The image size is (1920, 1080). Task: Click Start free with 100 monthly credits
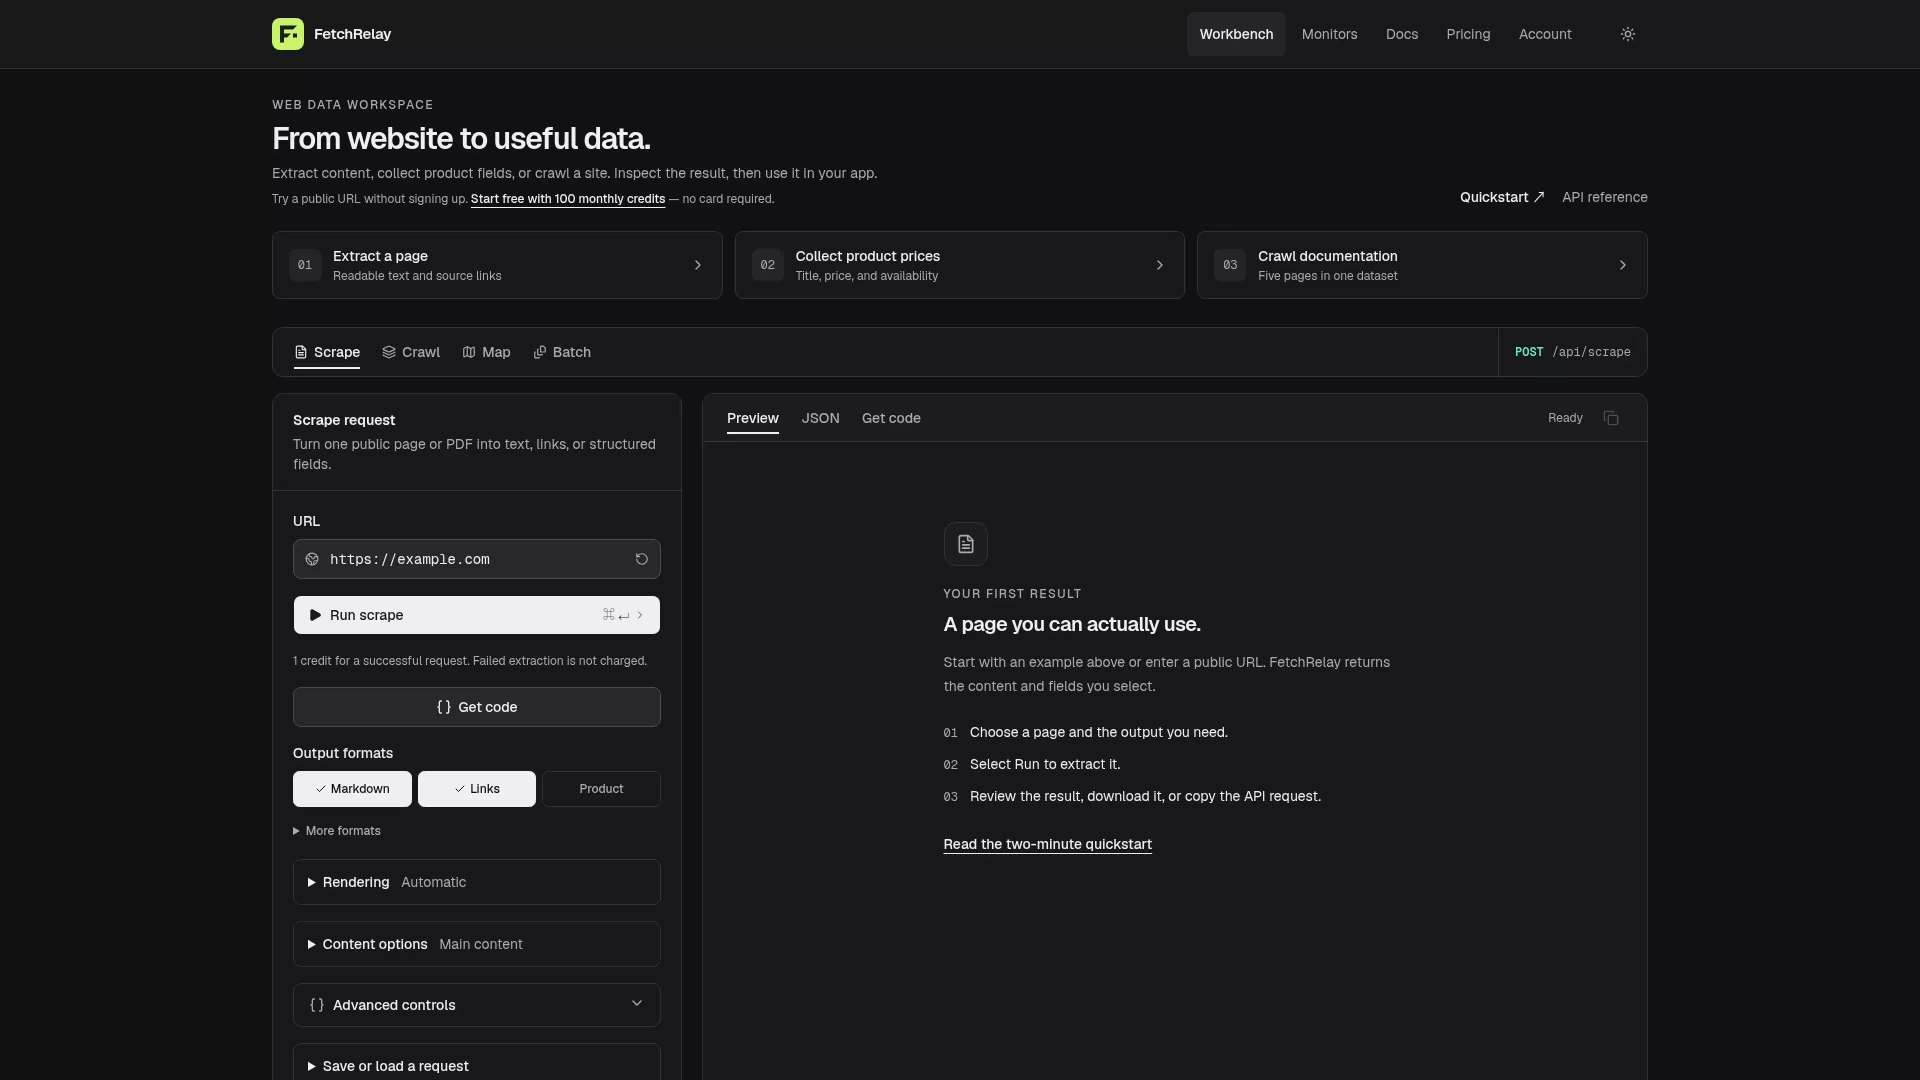(x=568, y=199)
